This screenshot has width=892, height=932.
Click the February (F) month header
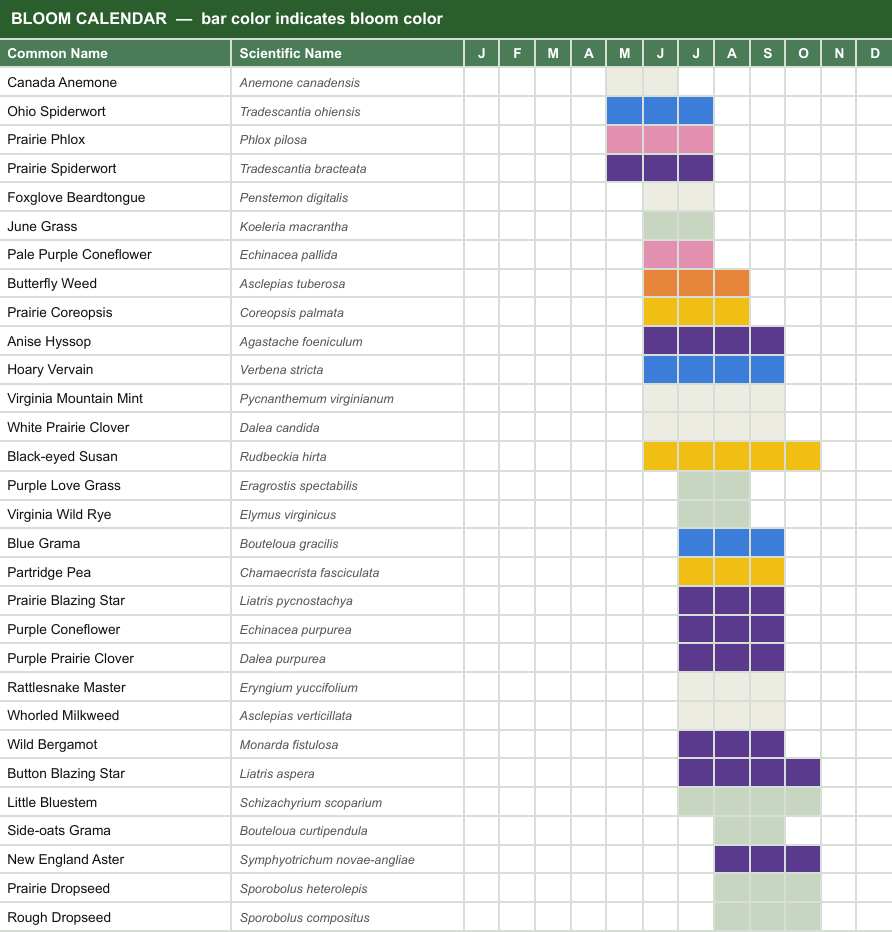pos(517,53)
